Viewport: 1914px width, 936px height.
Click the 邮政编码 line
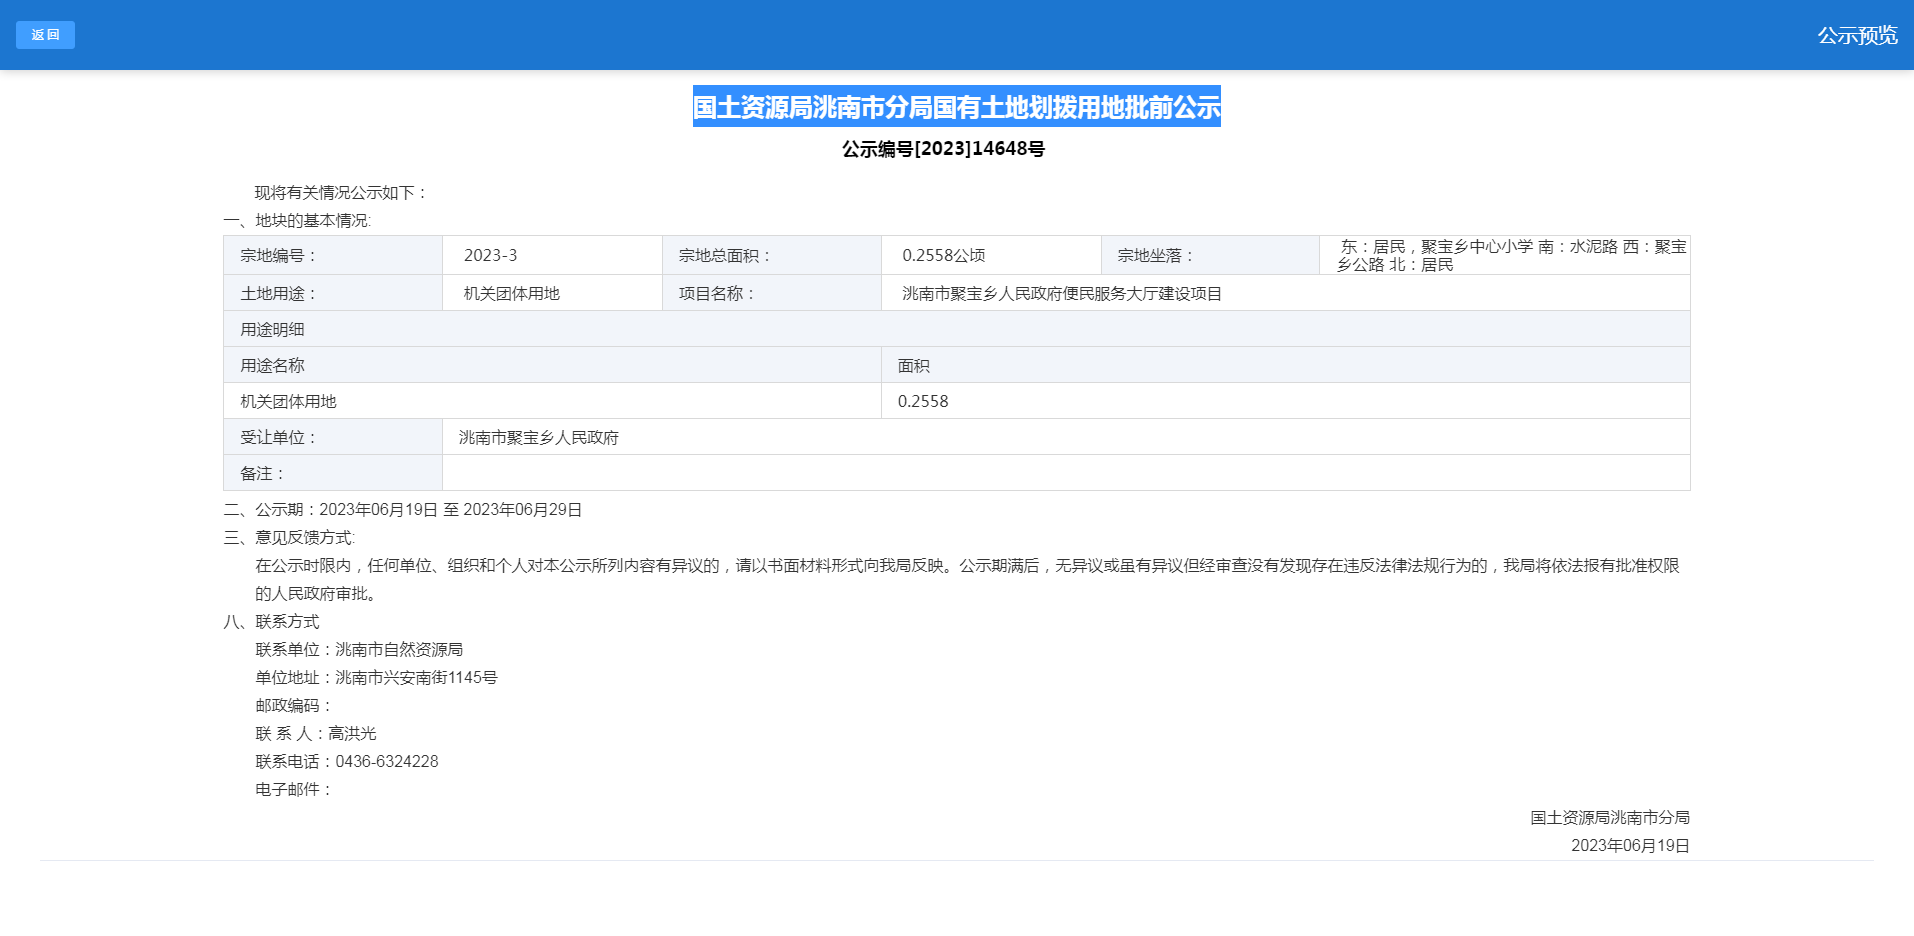294,706
